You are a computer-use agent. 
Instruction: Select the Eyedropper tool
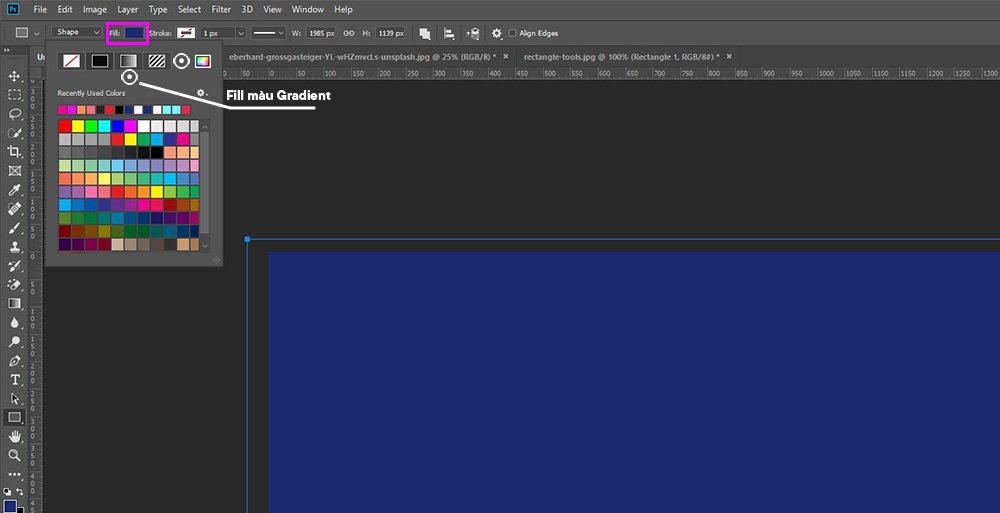point(15,190)
